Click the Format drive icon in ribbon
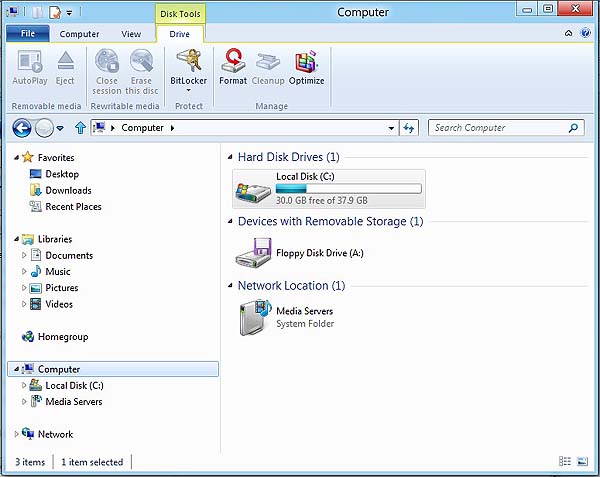This screenshot has width=600, height=477. click(x=233, y=65)
